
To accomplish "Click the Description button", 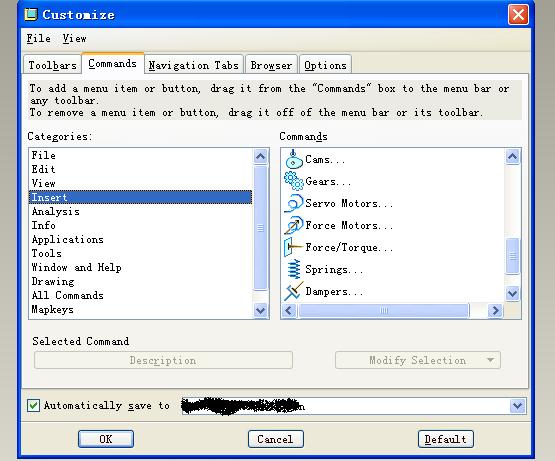I will (163, 360).
